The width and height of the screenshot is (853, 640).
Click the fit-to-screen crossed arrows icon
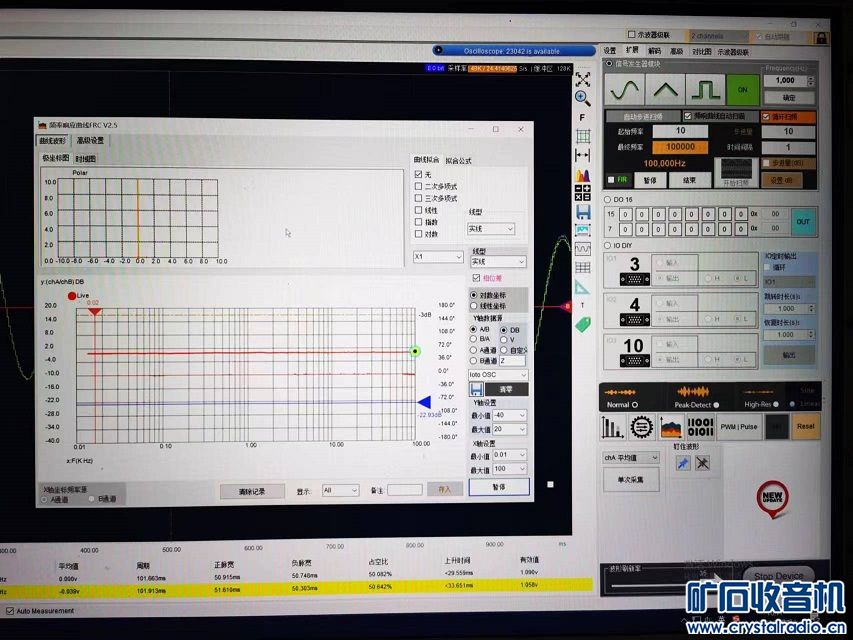pyautogui.click(x=583, y=79)
